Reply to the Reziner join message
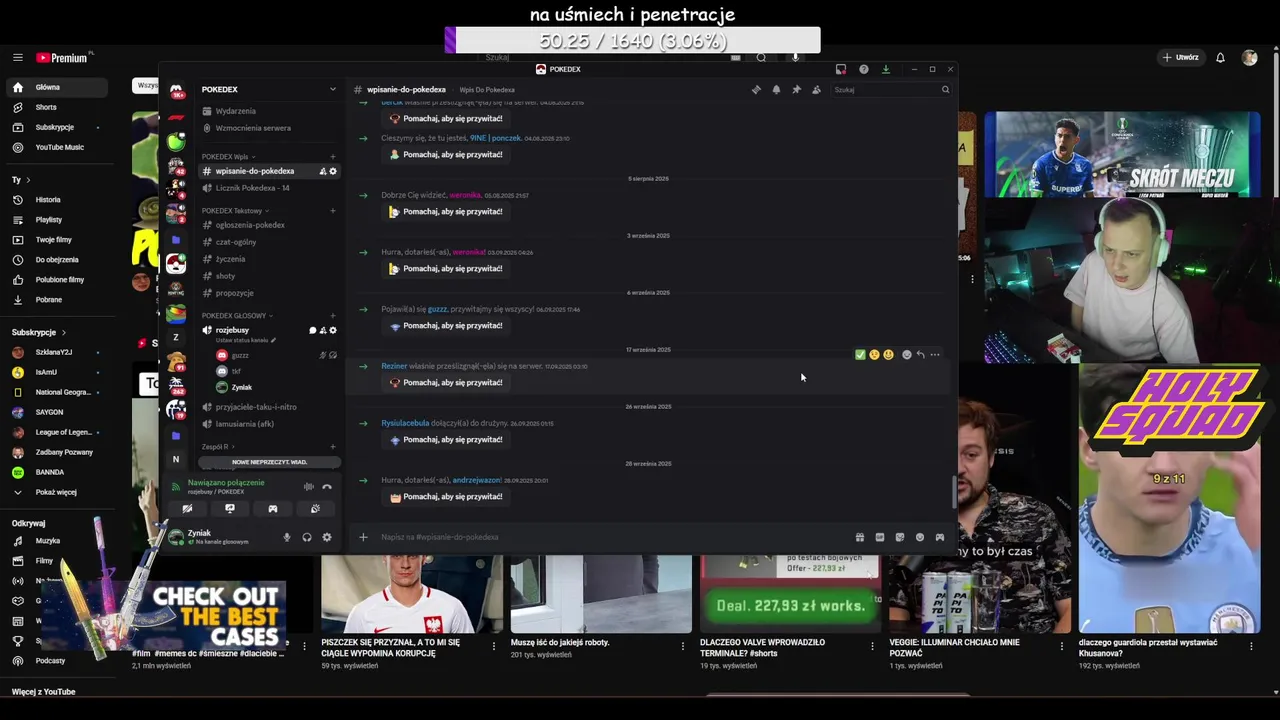Viewport: 1280px width, 720px height. tap(920, 355)
